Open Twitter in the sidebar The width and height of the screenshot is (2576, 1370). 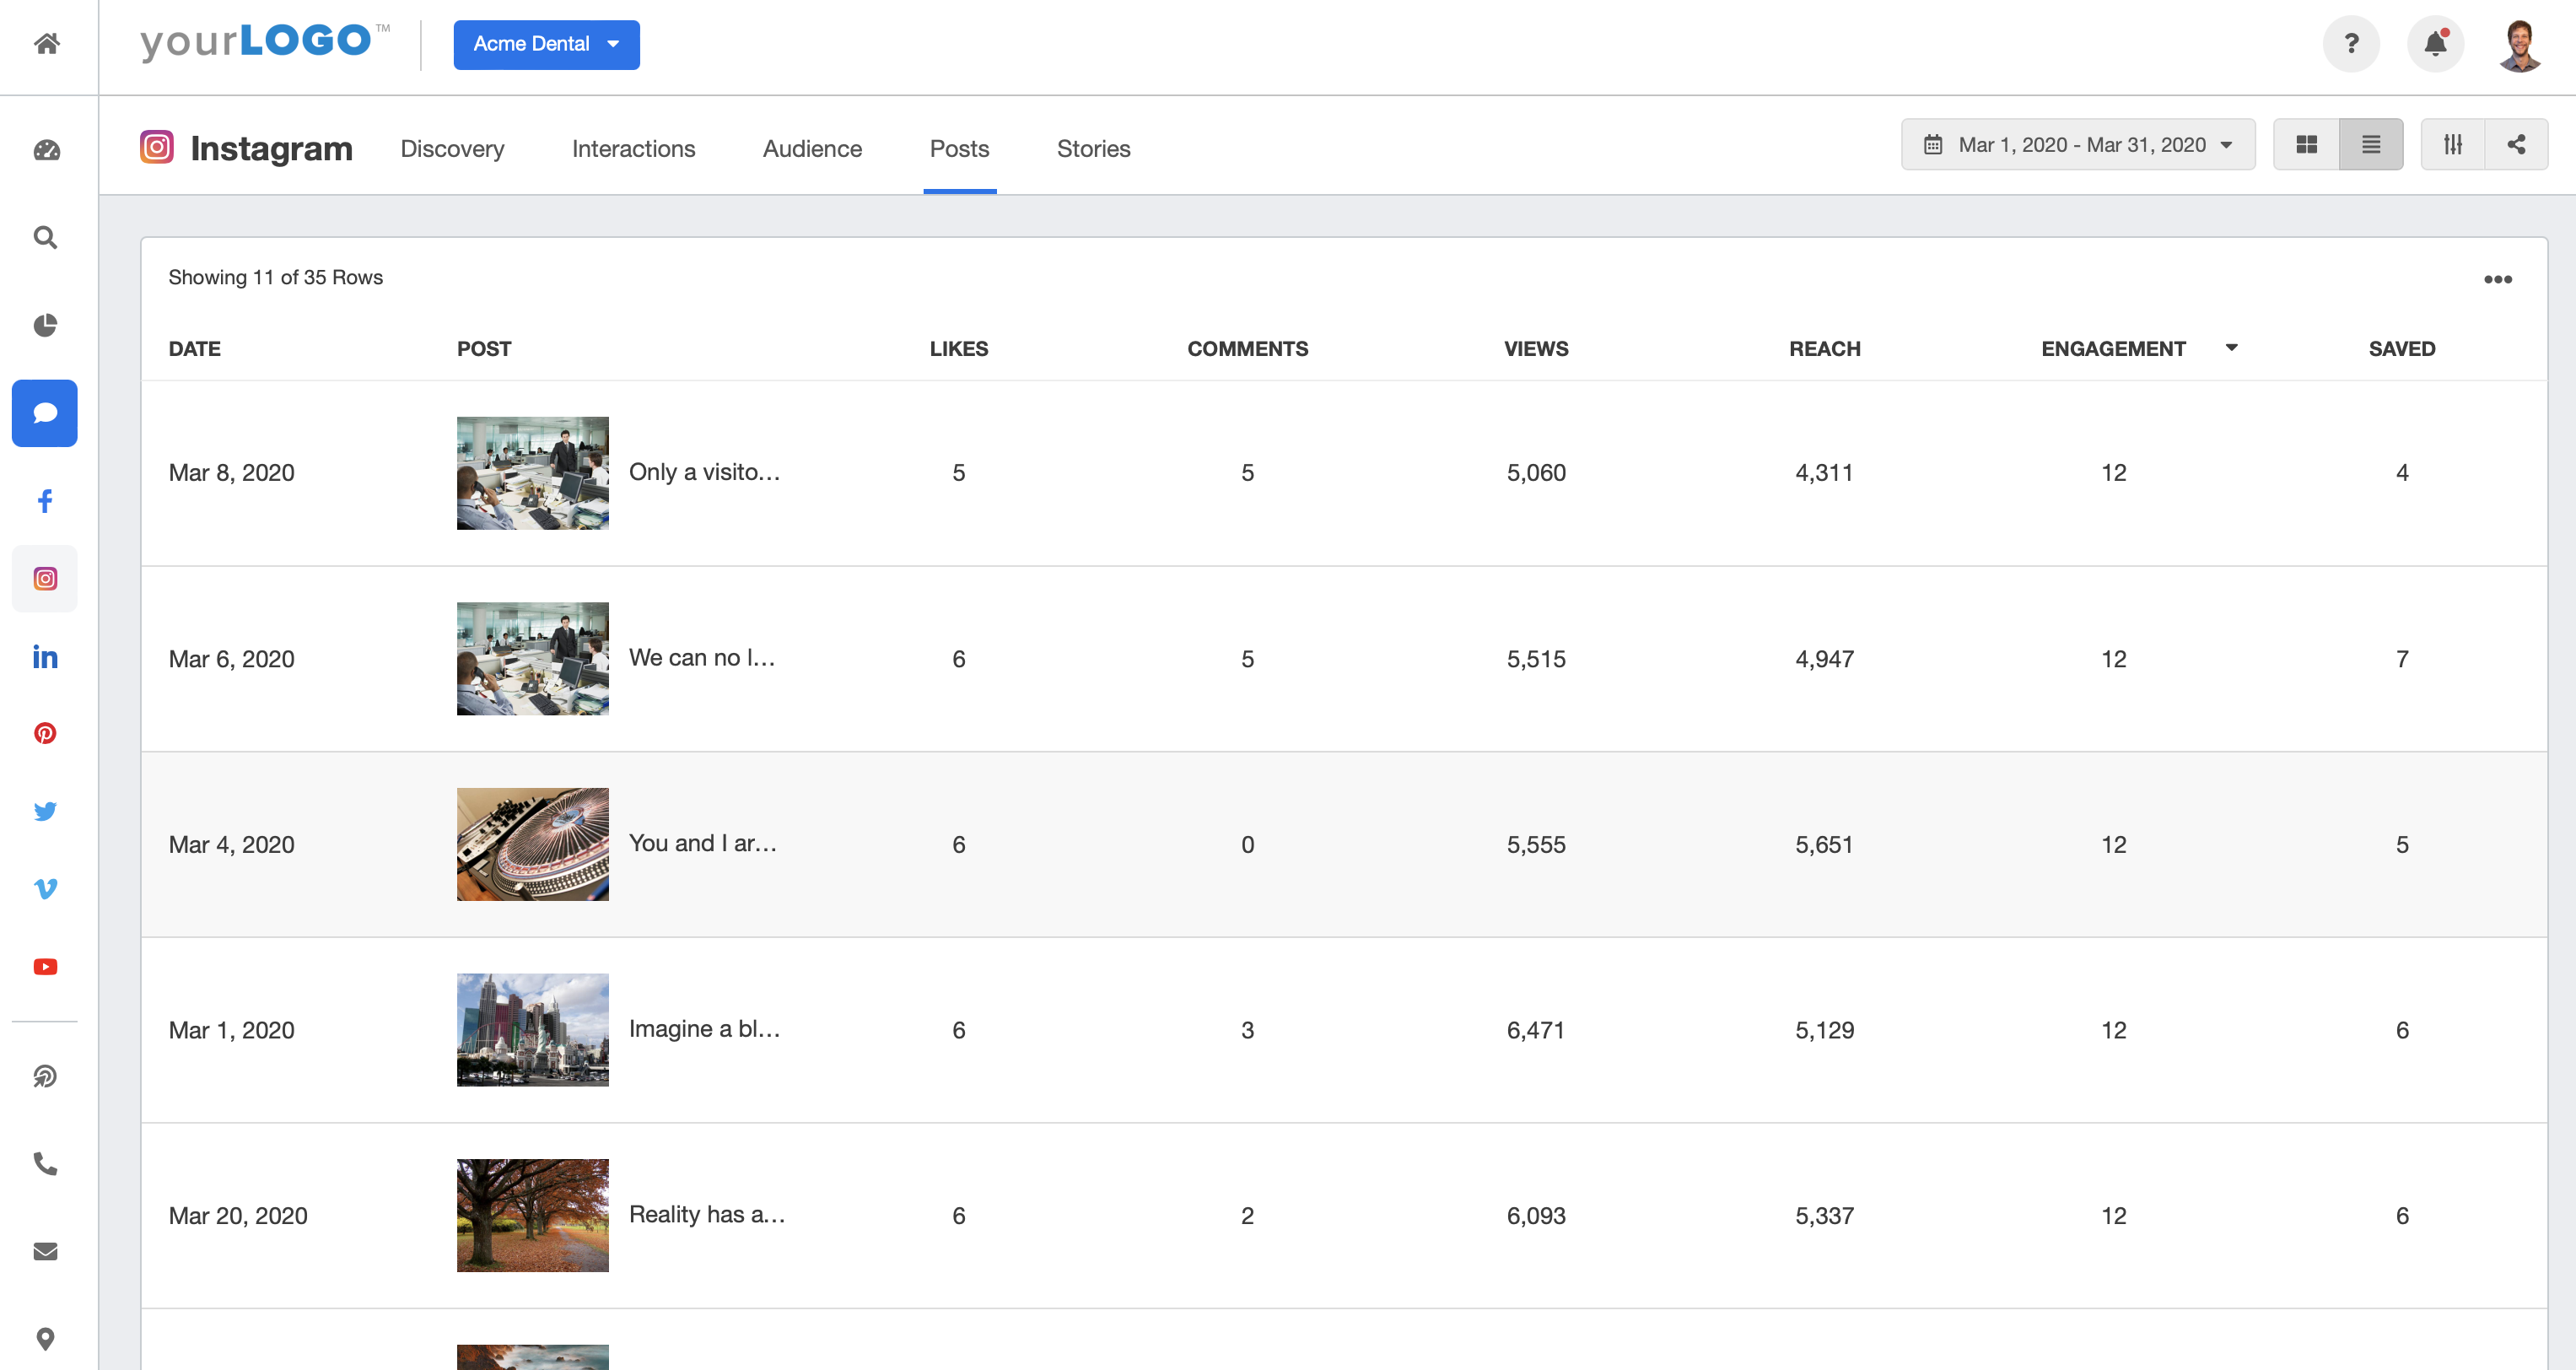pos(45,811)
